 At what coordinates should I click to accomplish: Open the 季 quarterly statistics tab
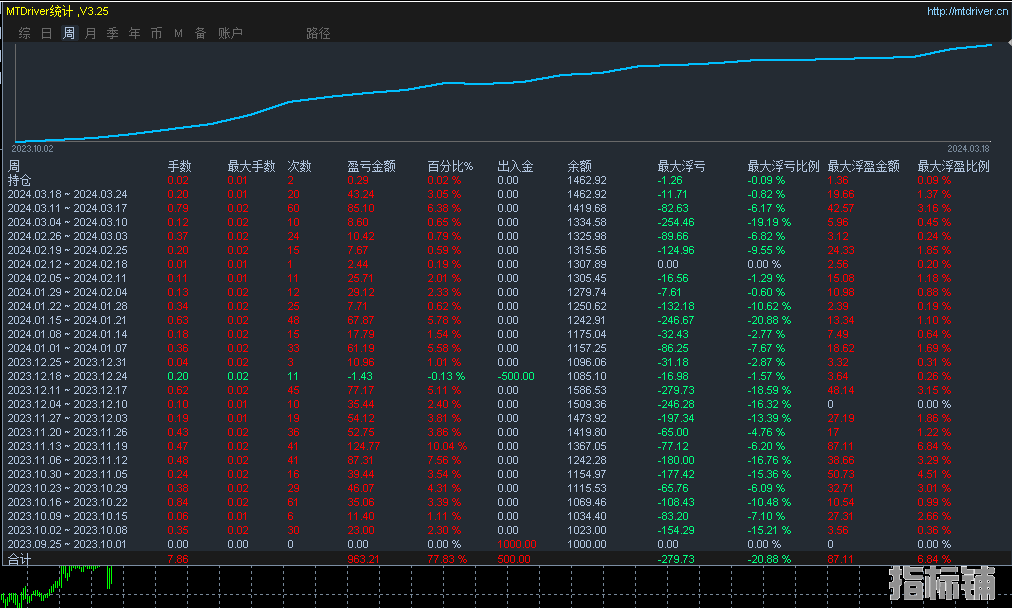point(112,33)
